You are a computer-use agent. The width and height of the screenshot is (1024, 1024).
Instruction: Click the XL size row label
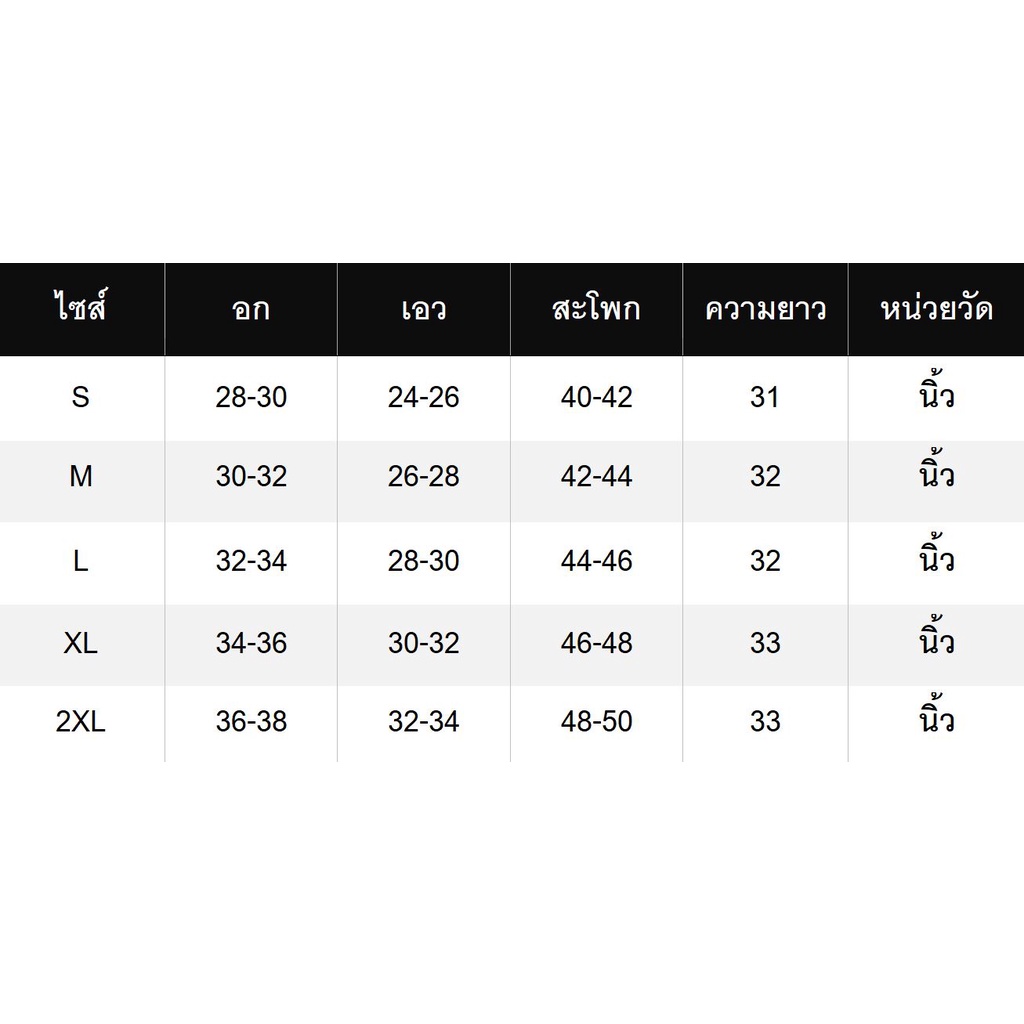point(80,643)
